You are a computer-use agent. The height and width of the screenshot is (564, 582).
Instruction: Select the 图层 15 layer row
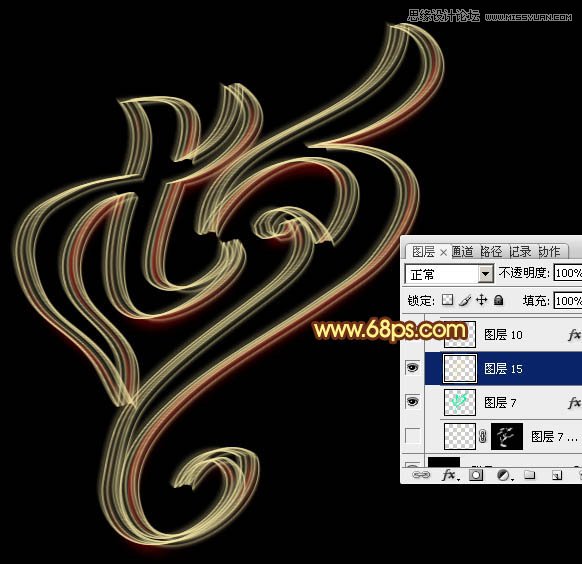(x=503, y=368)
